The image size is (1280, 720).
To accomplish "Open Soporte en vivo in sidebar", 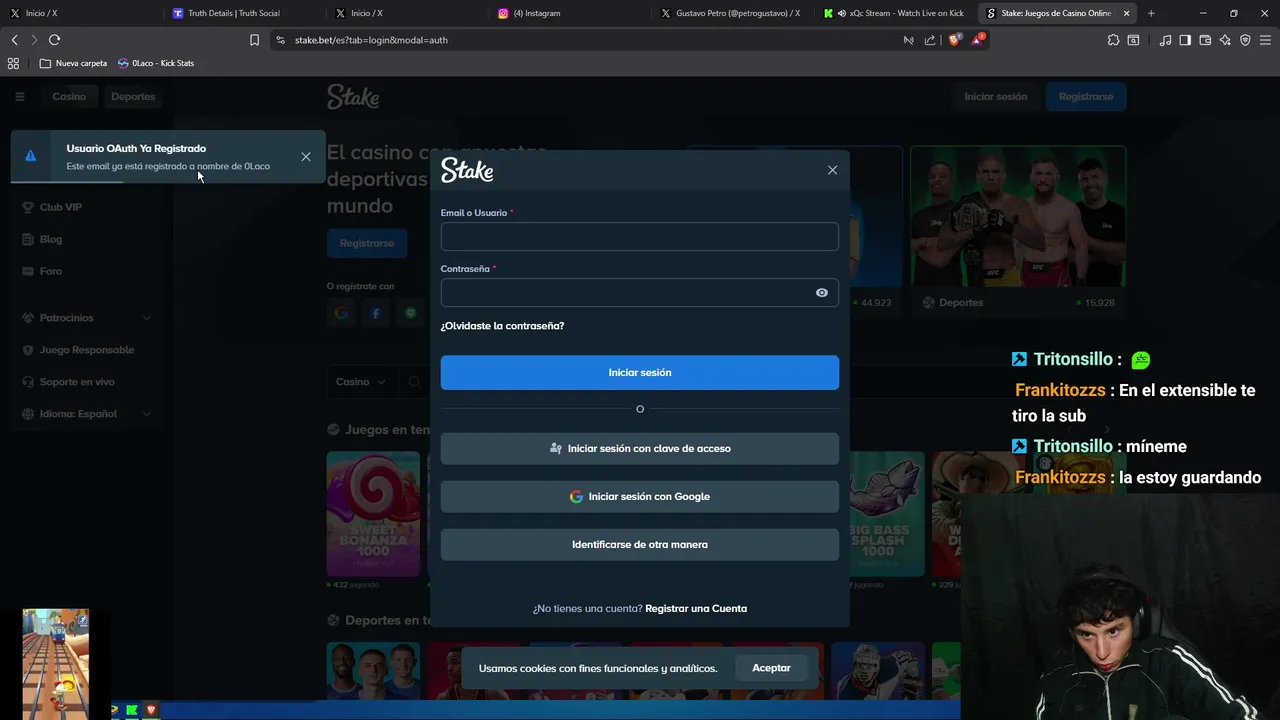I will [x=77, y=382].
